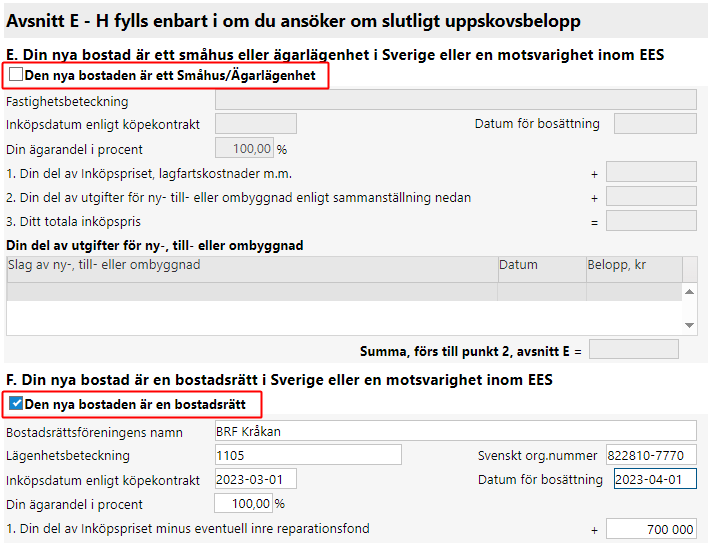Screen dimensions: 710x546
Task: Click section F Inköpsdatum field 2023-03-01
Action: tap(256, 479)
